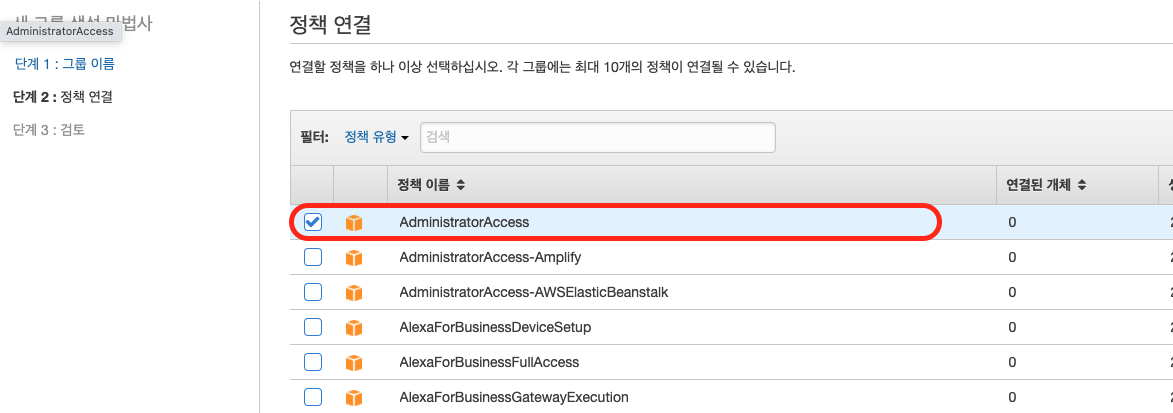This screenshot has width=1173, height=413.
Task: Go to 단계 1 : 그룹 이름 step
Action: (x=64, y=64)
